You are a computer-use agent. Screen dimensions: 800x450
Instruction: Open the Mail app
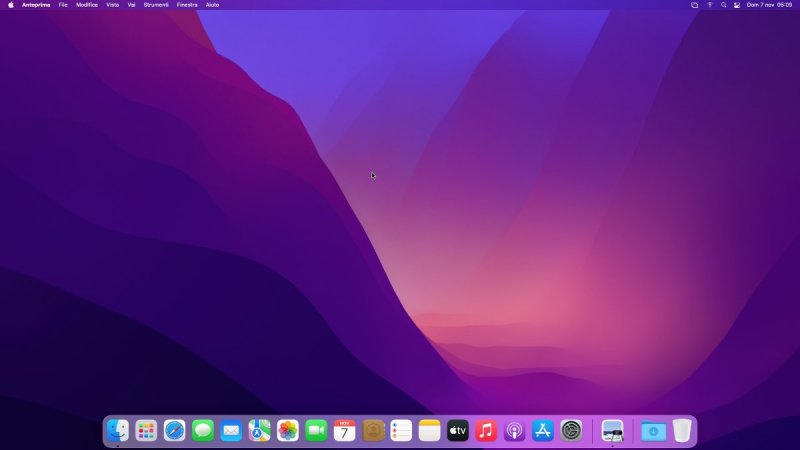point(231,431)
